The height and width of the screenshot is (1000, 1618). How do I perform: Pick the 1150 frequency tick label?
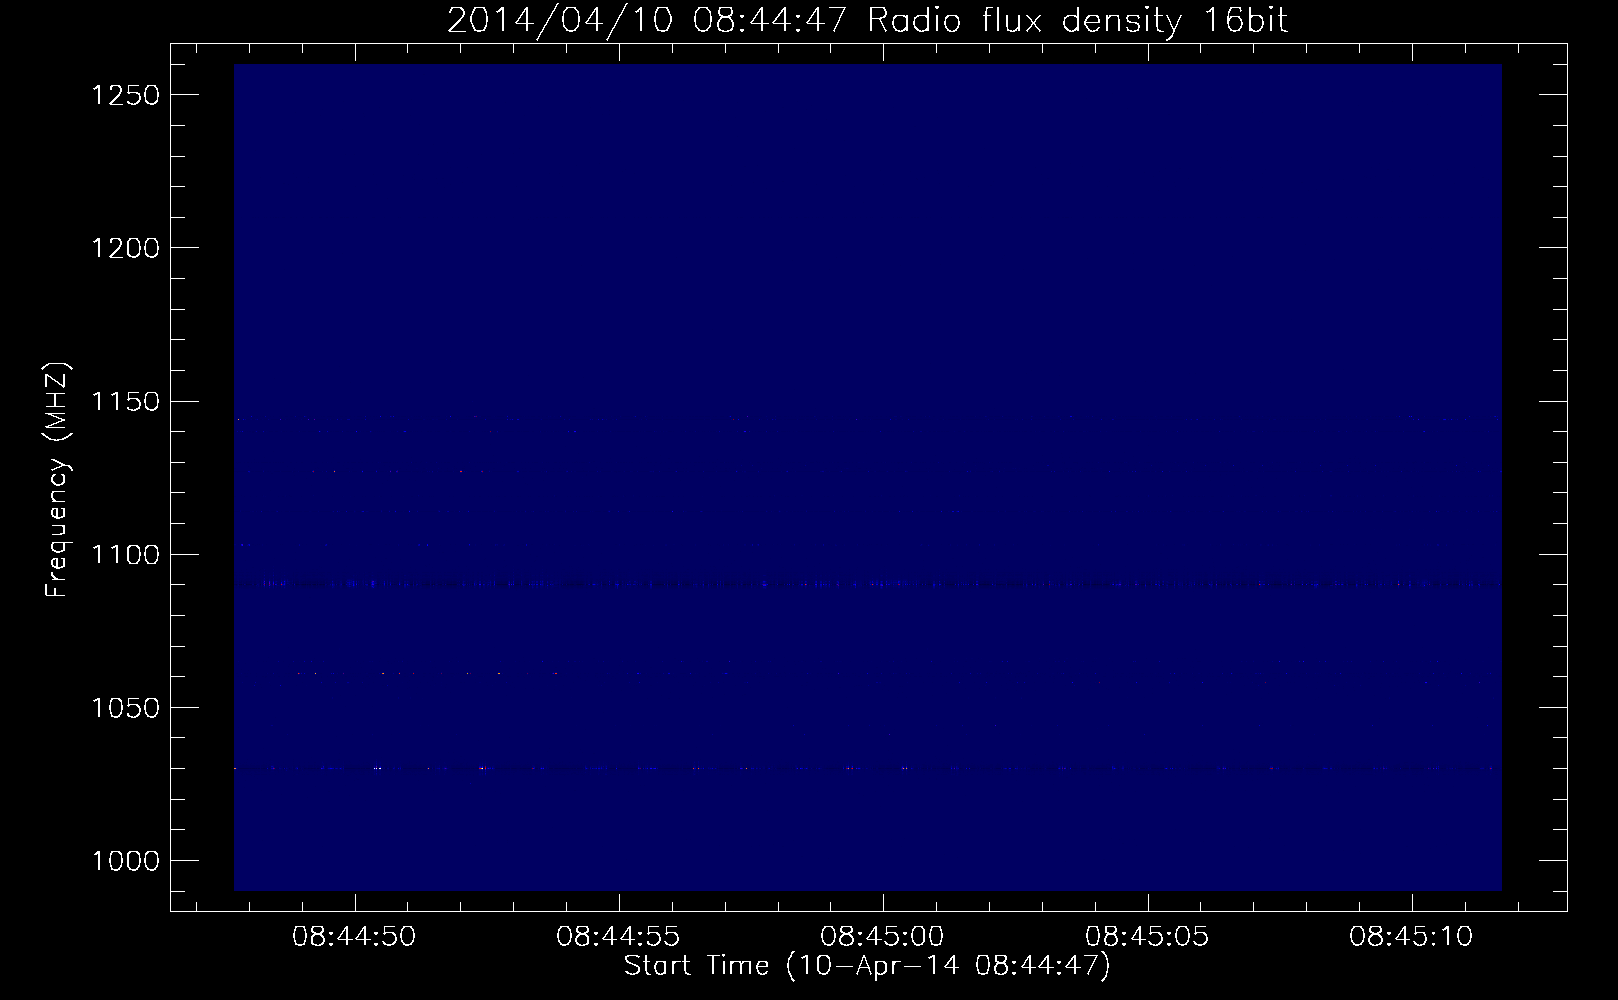point(125,402)
